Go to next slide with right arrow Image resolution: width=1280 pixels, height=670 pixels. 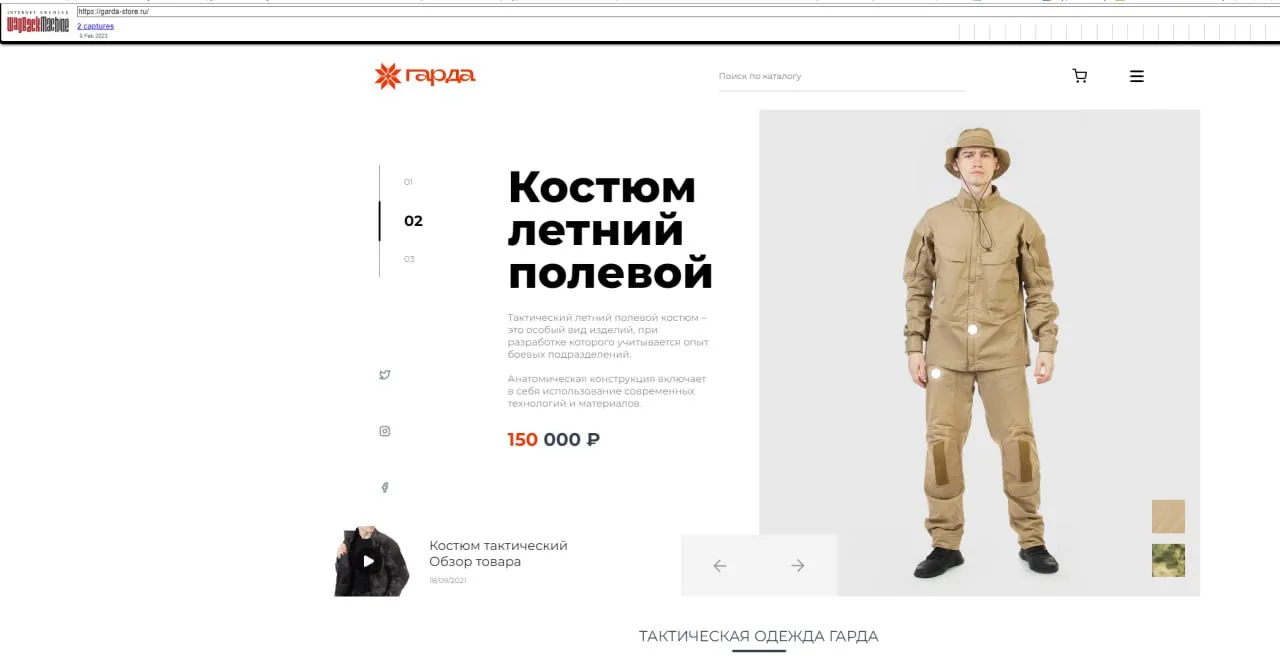coord(798,565)
